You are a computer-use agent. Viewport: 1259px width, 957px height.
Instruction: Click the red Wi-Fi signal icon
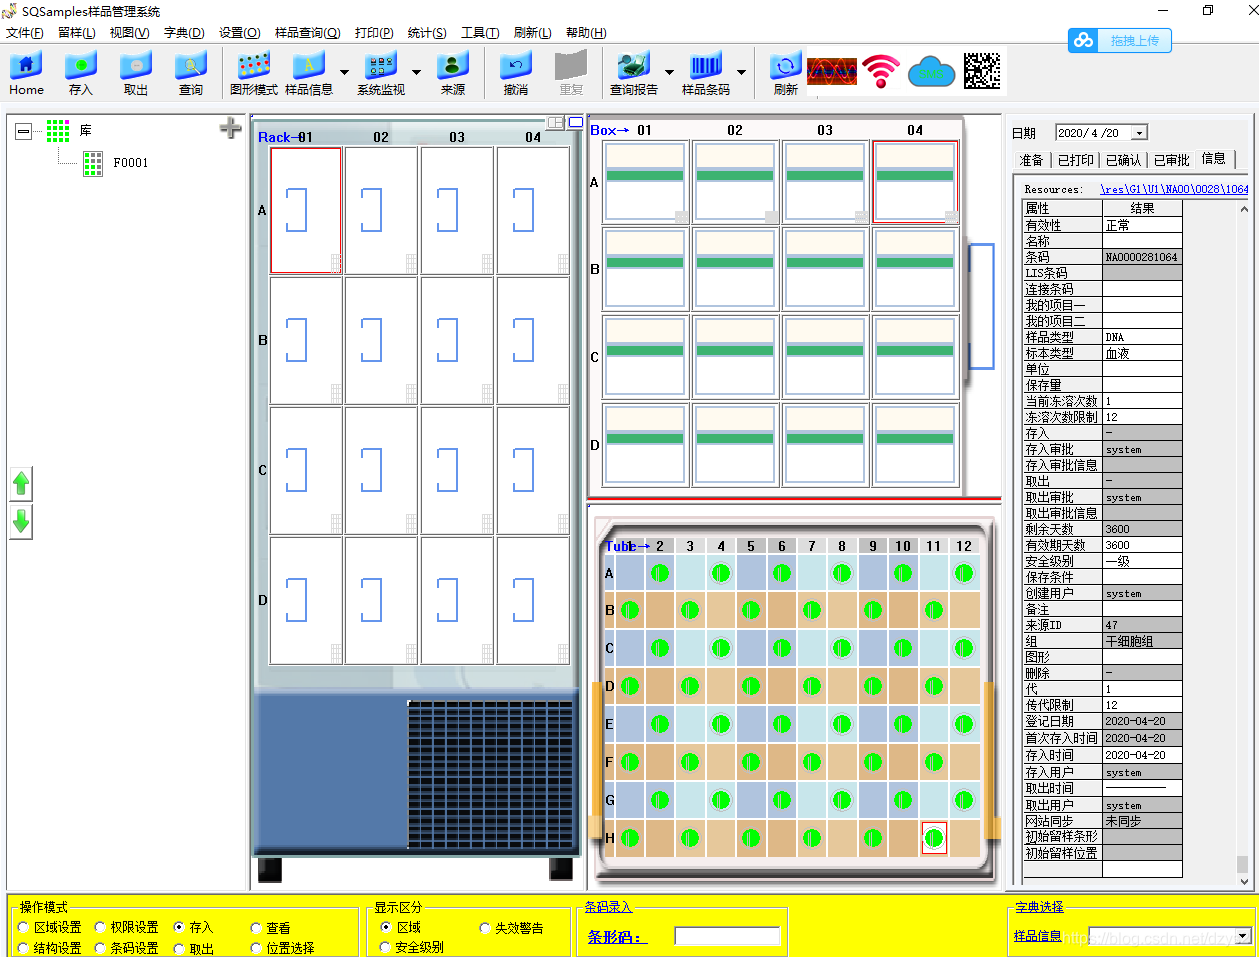(x=881, y=71)
